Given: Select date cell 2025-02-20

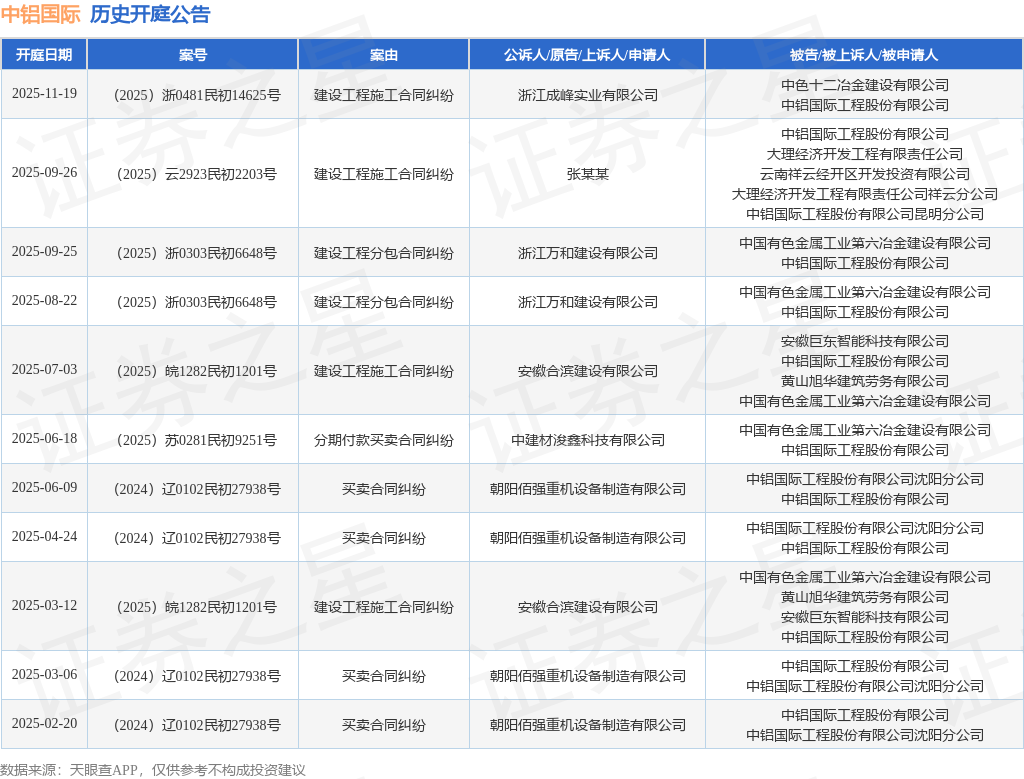Looking at the screenshot, I should [44, 723].
